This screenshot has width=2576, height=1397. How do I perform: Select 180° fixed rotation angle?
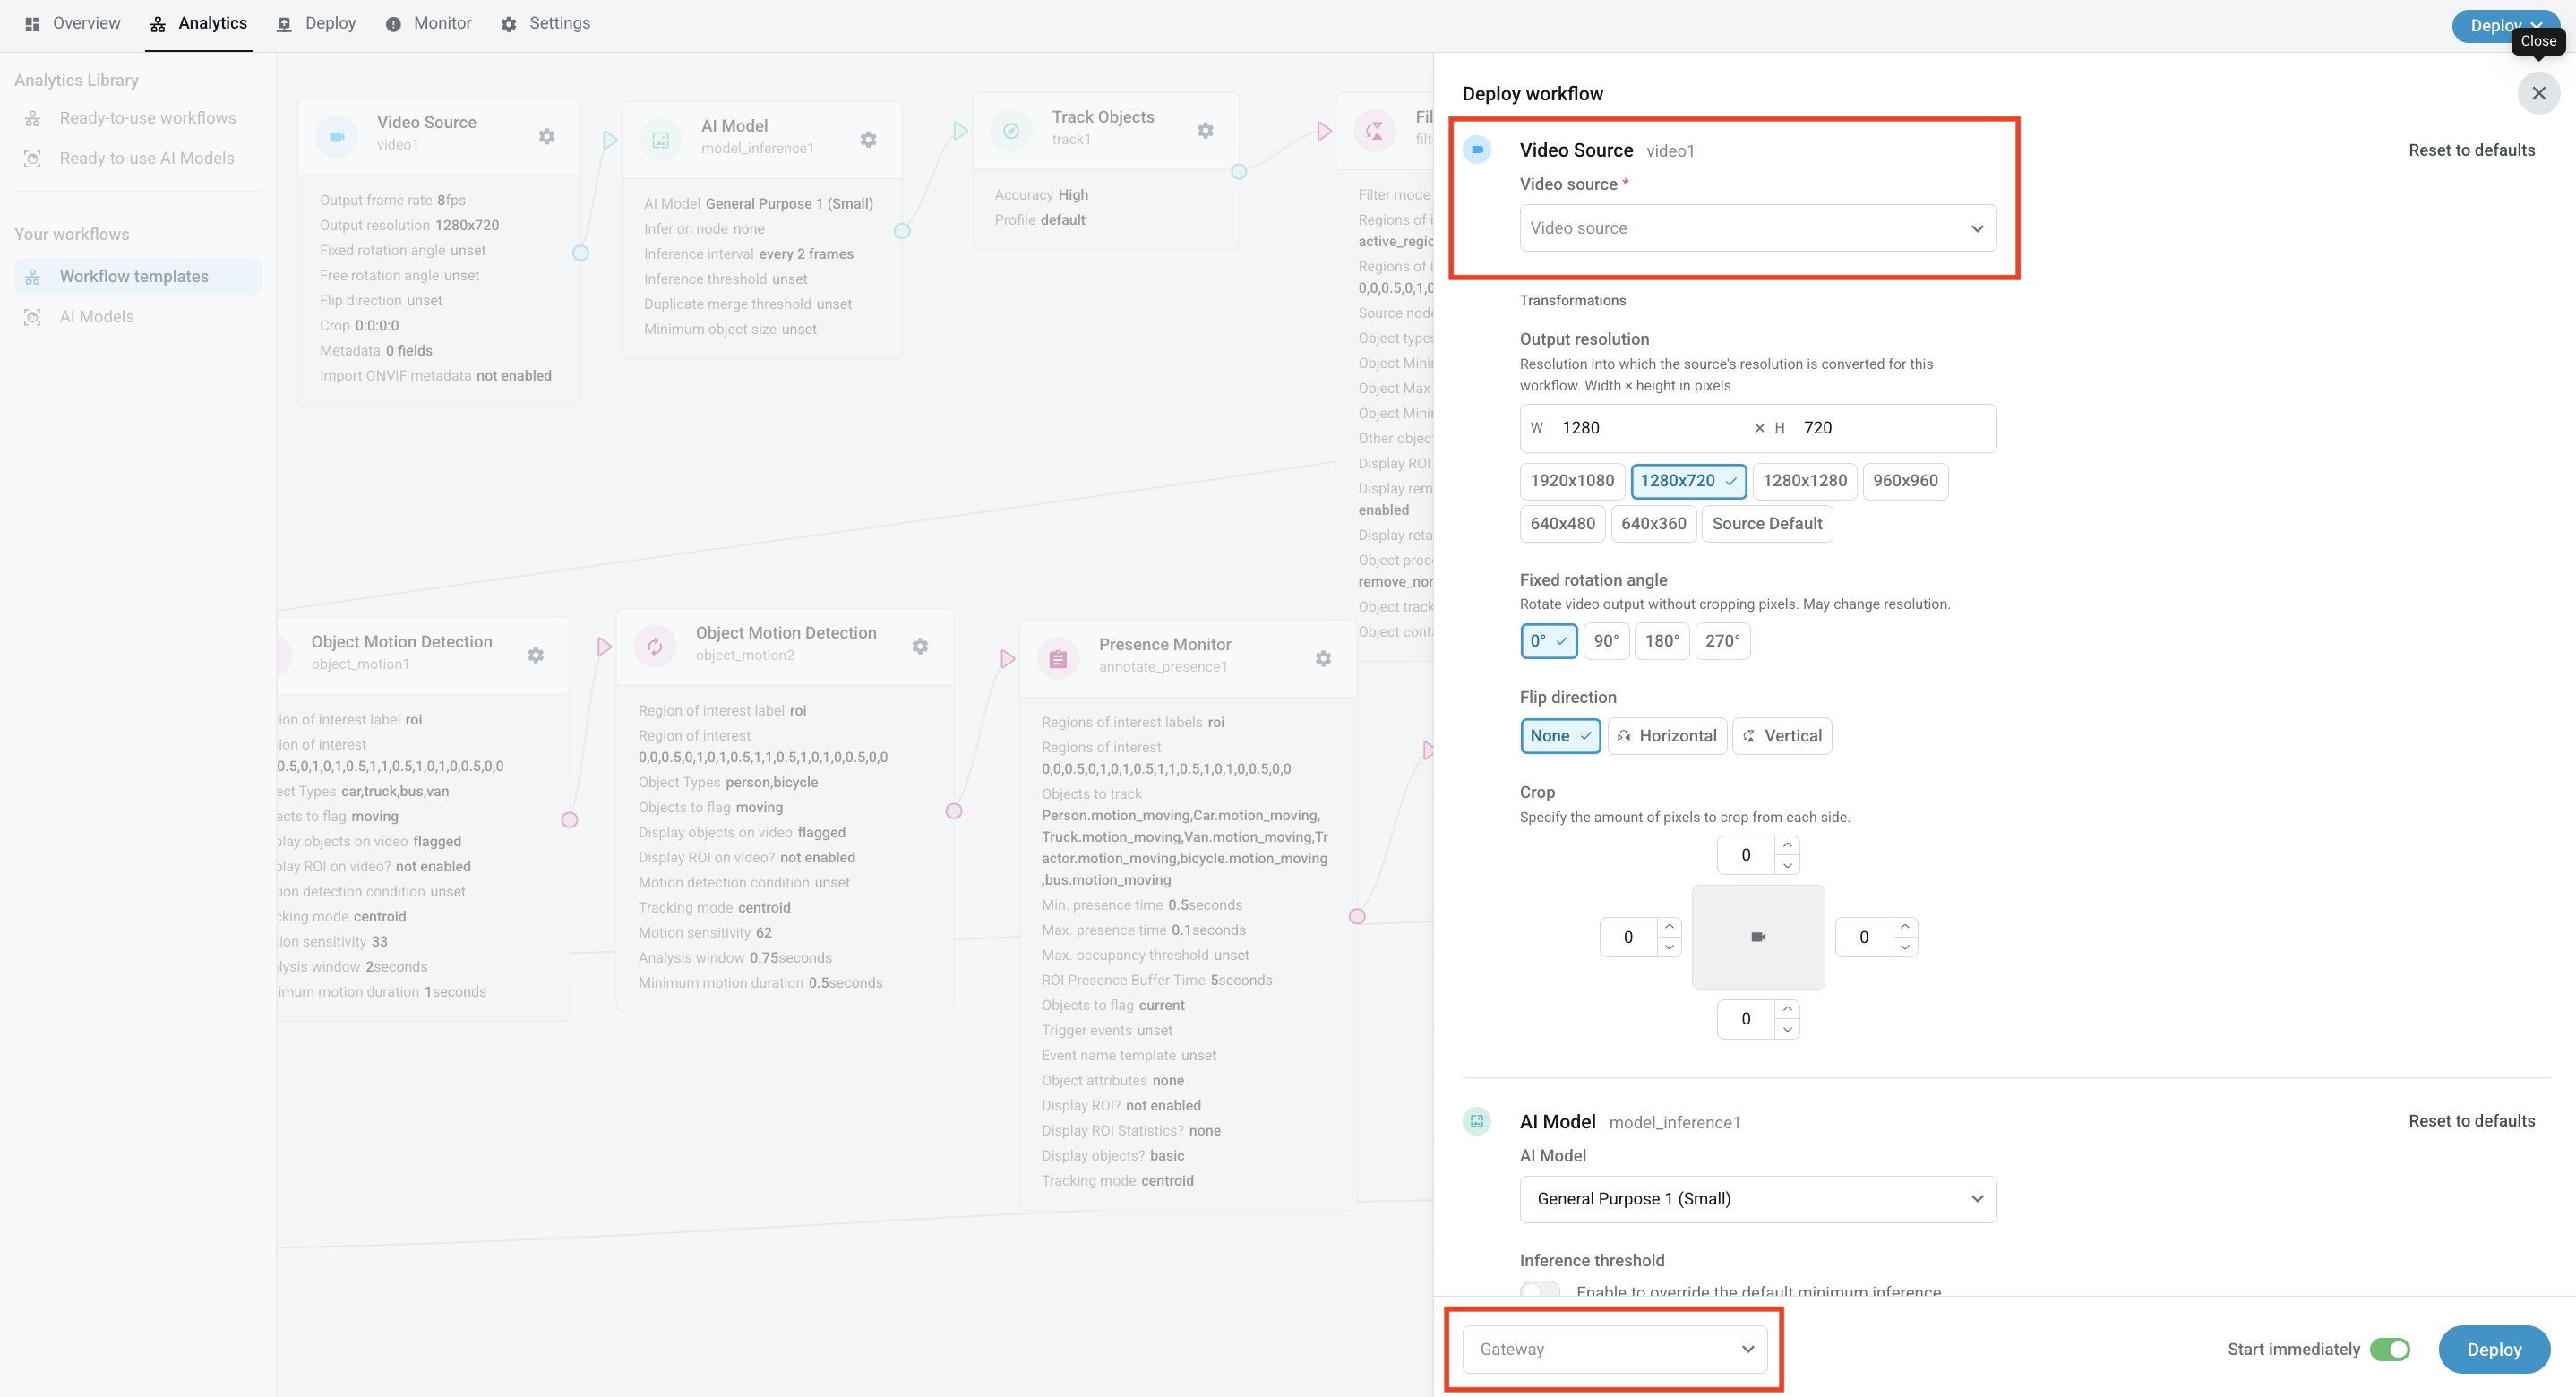1662,641
